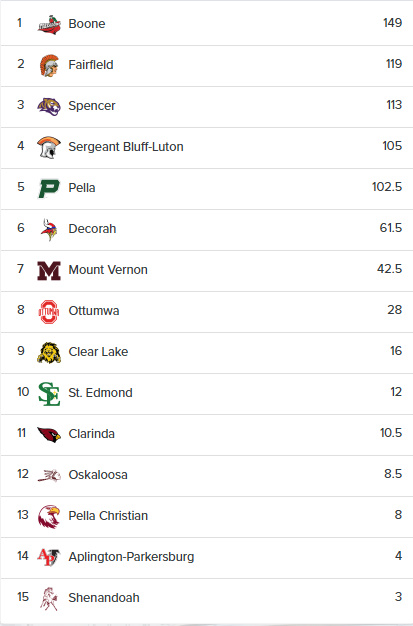Click the red Ottumwa logo
This screenshot has height=626, width=413.
pos(49,311)
